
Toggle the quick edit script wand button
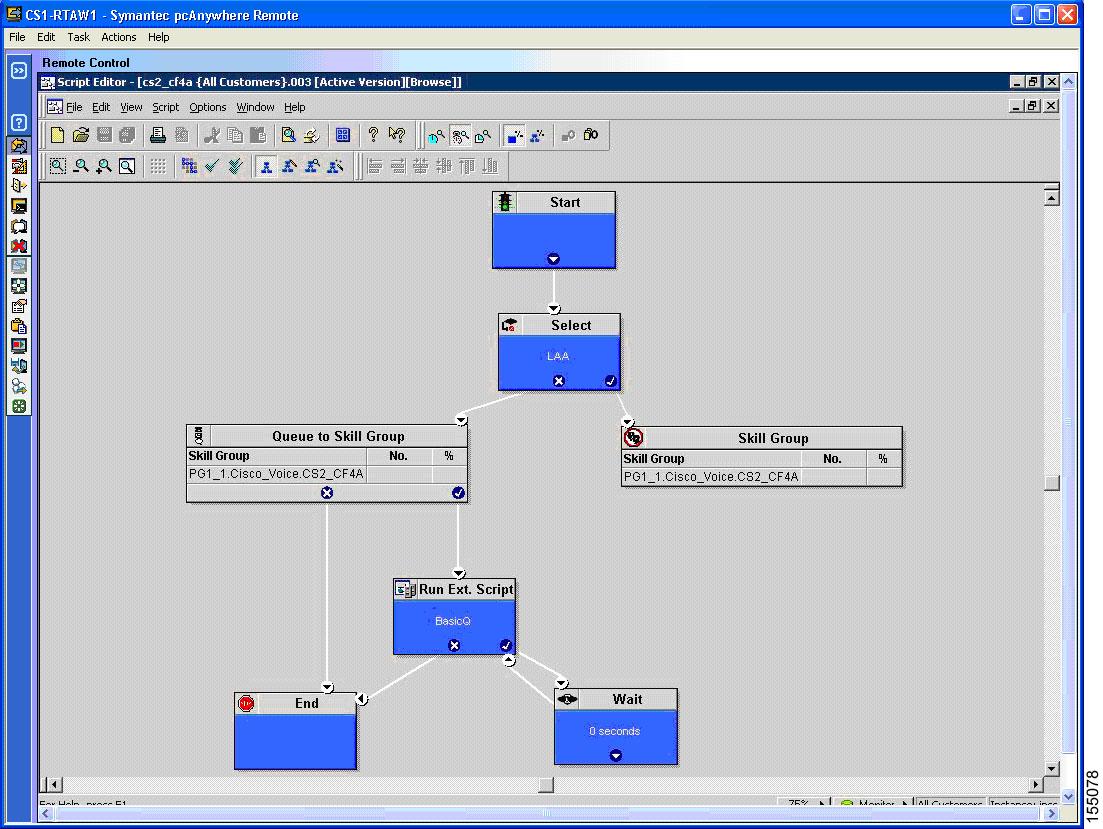pos(336,166)
